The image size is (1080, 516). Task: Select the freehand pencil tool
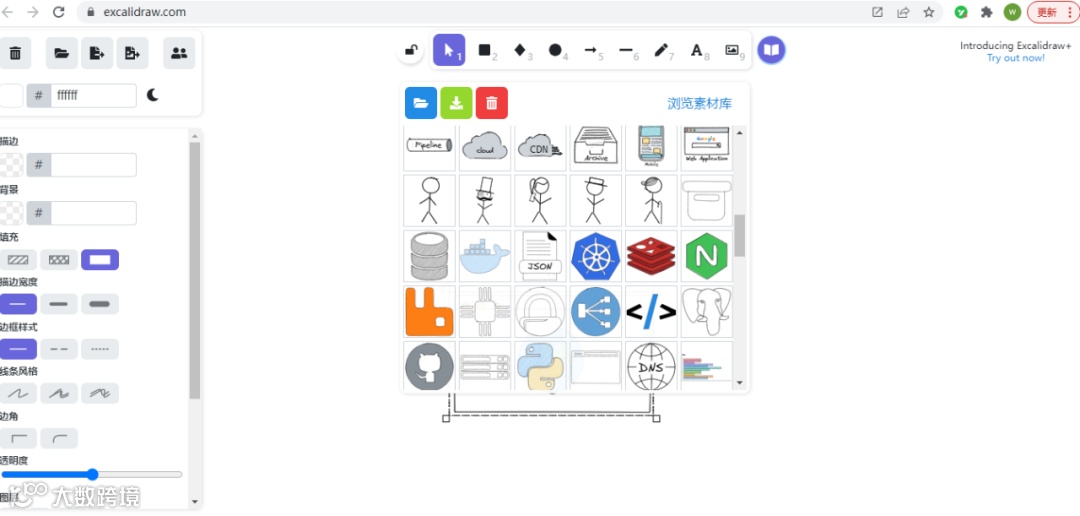[661, 50]
